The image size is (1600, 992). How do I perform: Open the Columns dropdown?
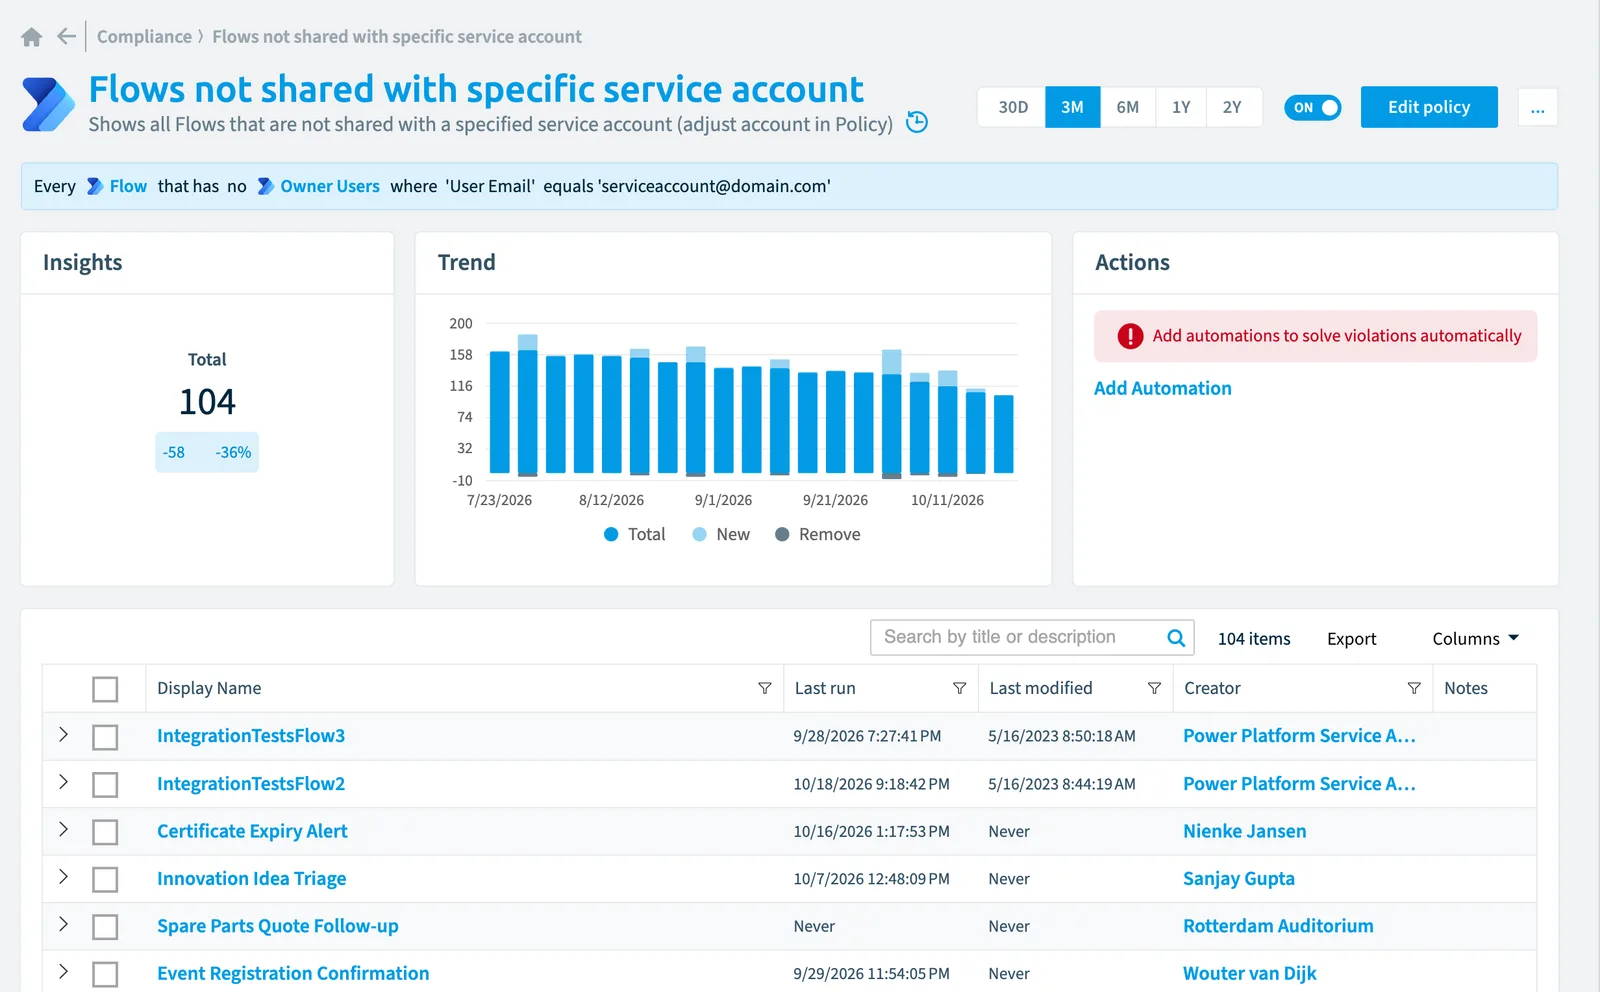point(1476,639)
